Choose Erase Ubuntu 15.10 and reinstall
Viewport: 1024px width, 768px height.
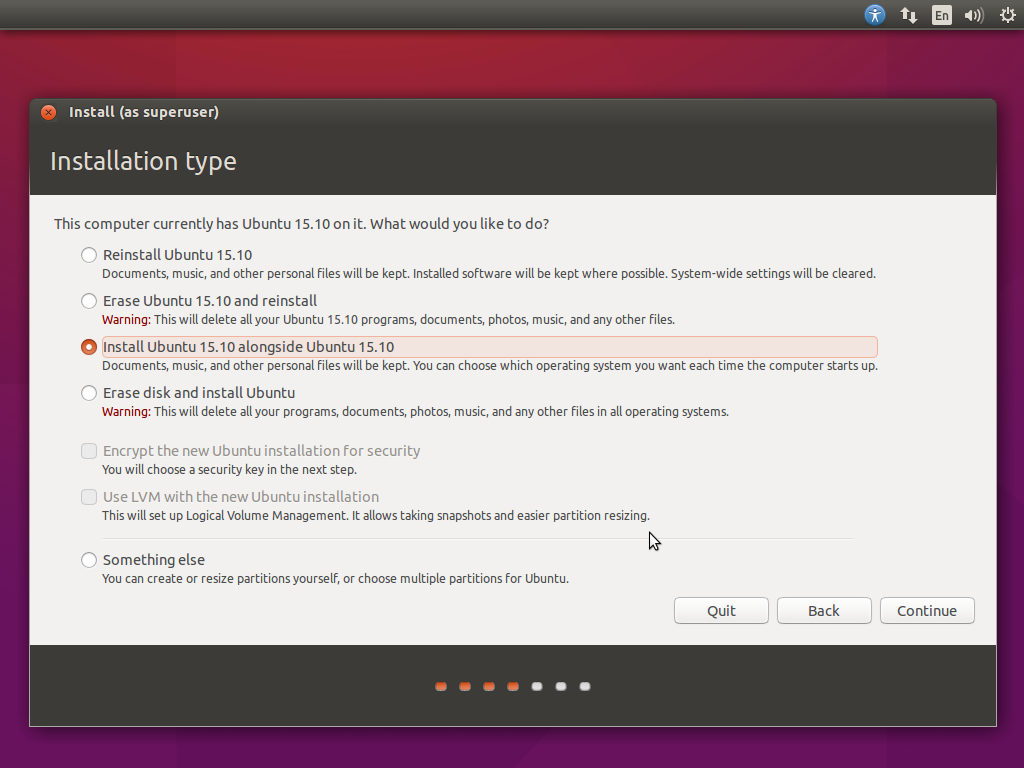pyautogui.click(x=90, y=301)
